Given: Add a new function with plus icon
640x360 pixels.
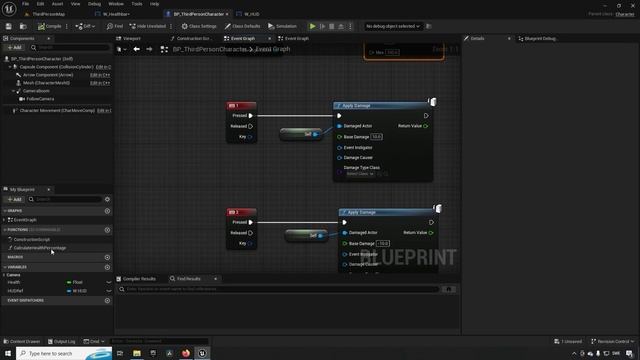Looking at the screenshot, I should (x=107, y=230).
